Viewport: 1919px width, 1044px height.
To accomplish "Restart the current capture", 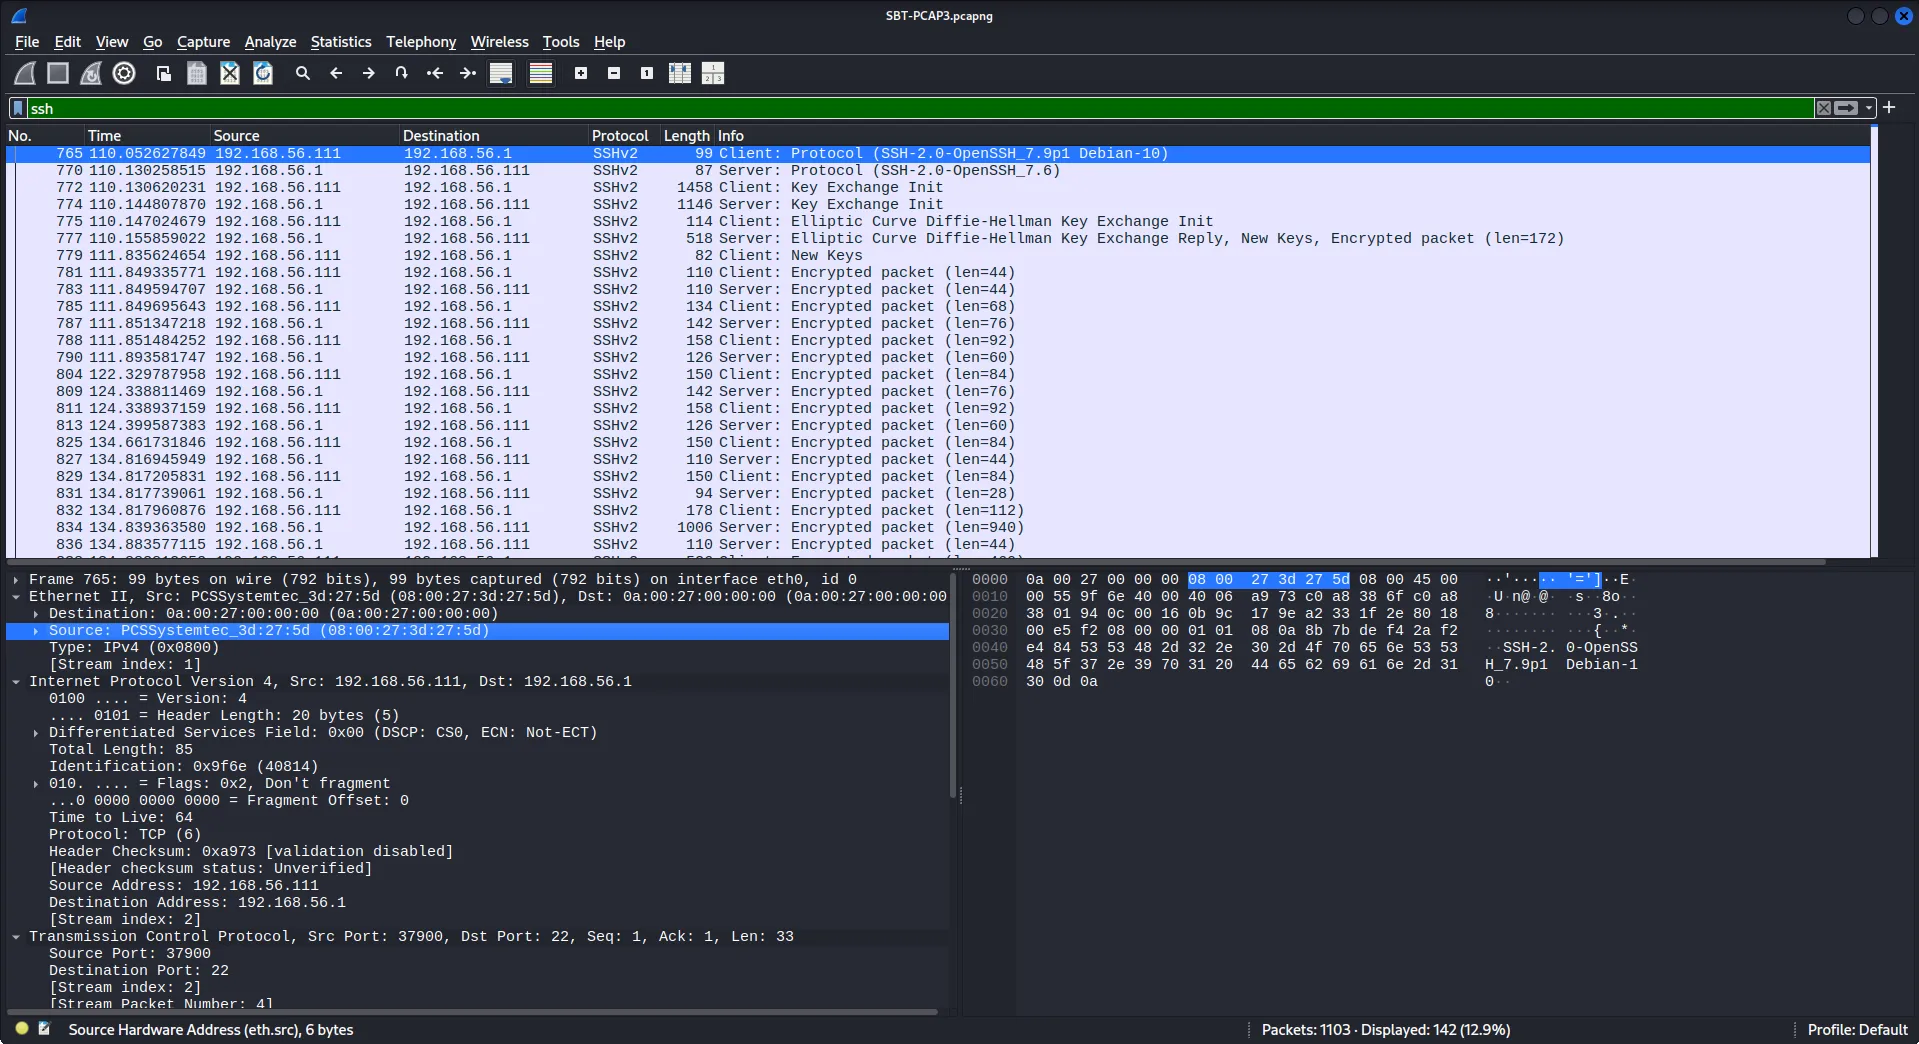I will click(91, 73).
